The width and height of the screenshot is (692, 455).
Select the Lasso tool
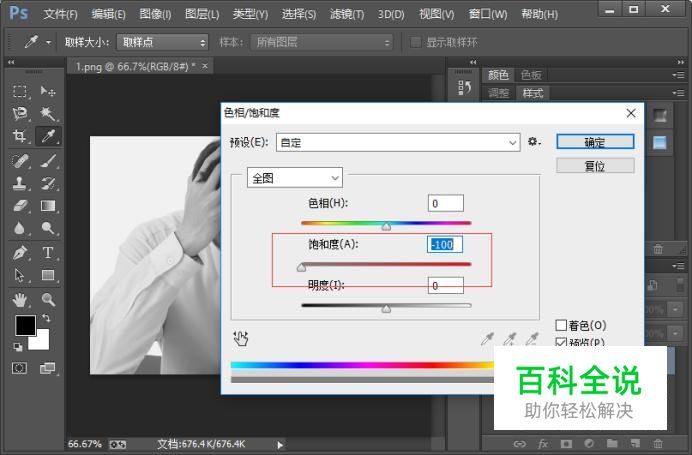tap(19, 114)
